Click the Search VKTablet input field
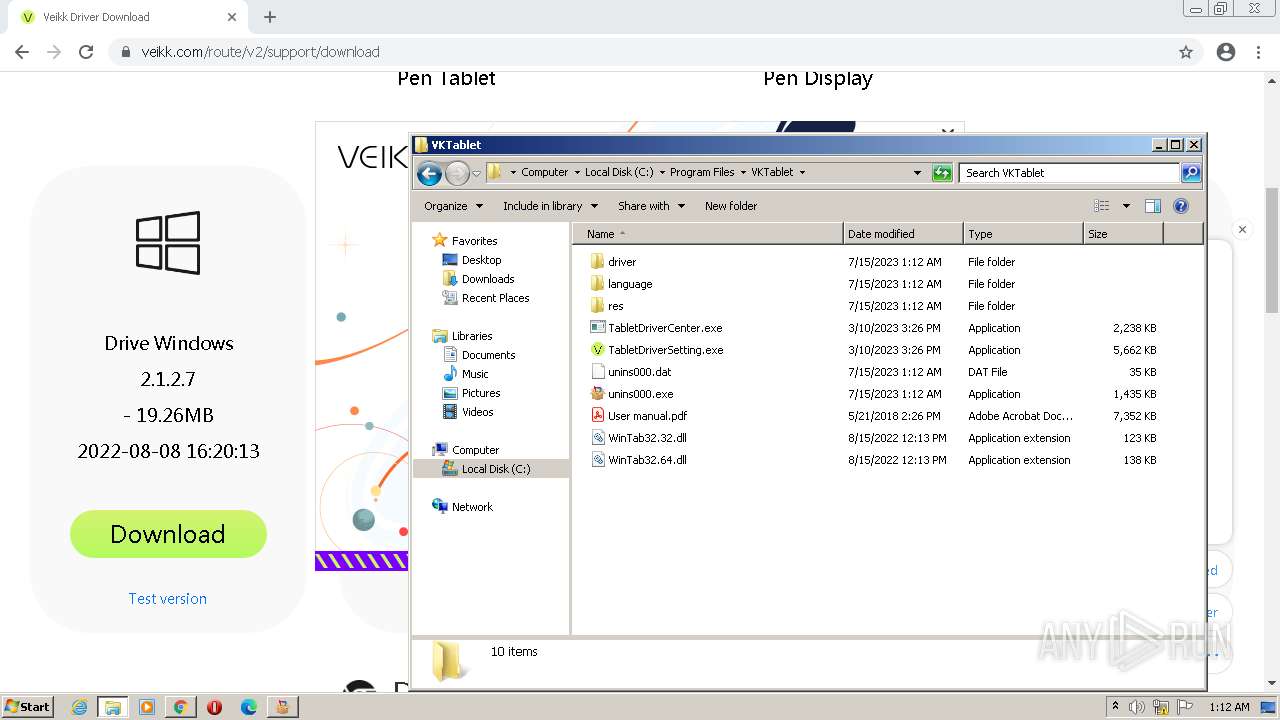Image resolution: width=1280 pixels, height=720 pixels. tap(1069, 173)
